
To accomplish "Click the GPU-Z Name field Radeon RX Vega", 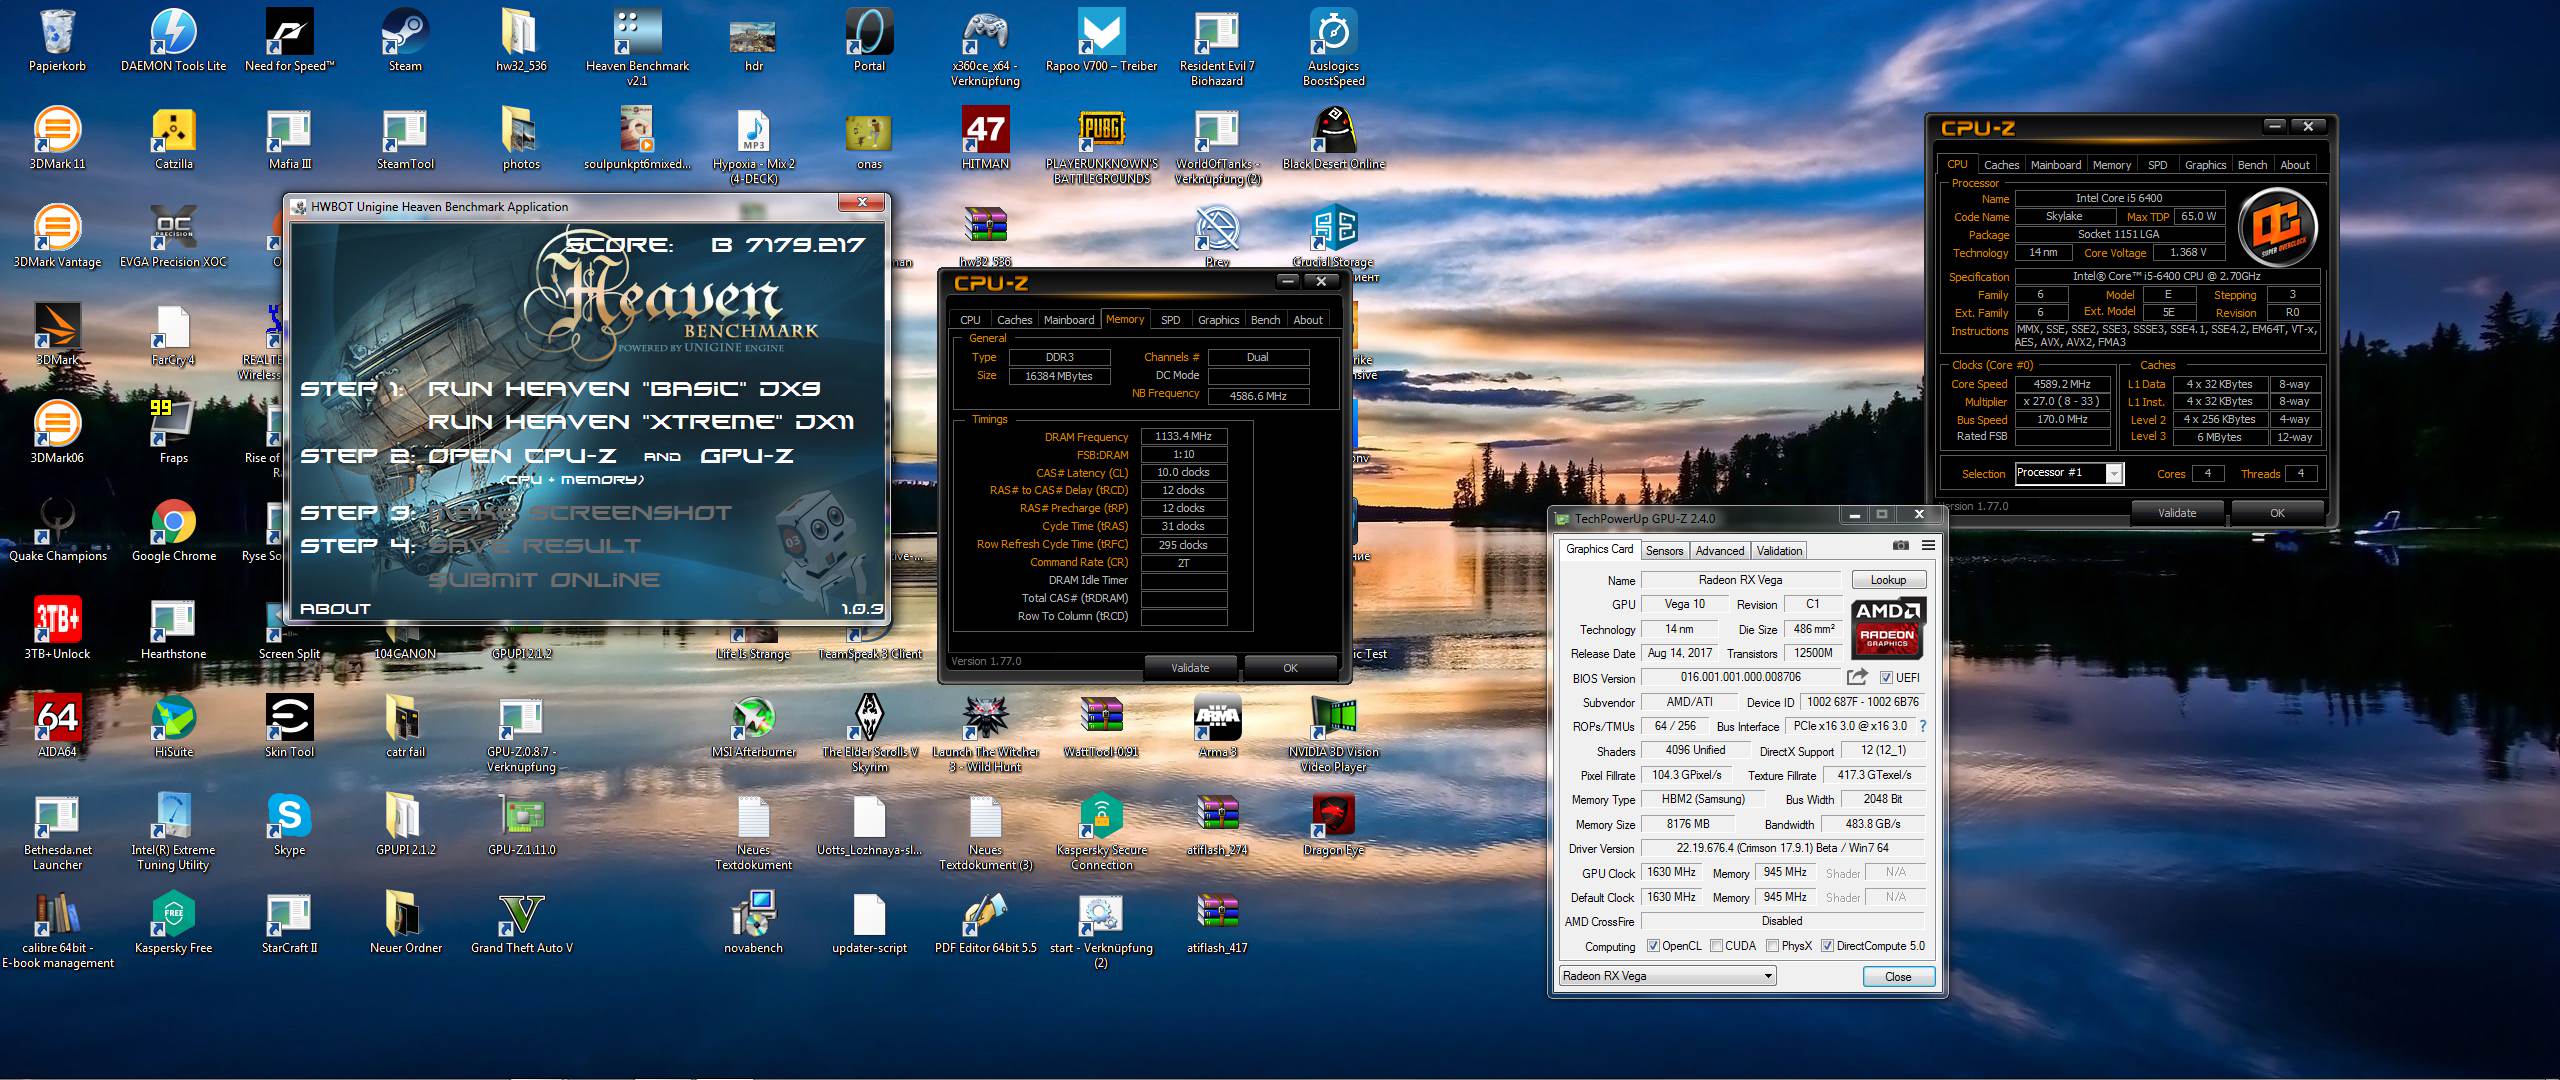I will click(1740, 580).
